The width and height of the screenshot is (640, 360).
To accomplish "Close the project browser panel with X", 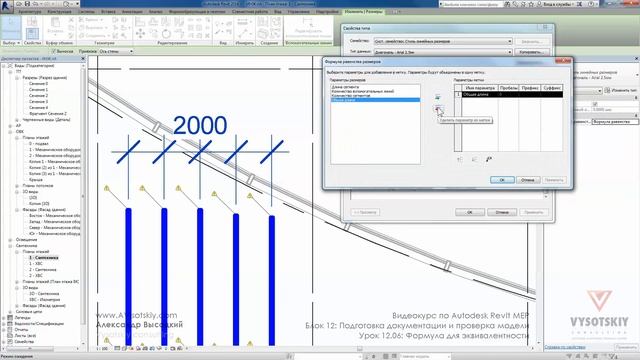I will (x=83, y=59).
